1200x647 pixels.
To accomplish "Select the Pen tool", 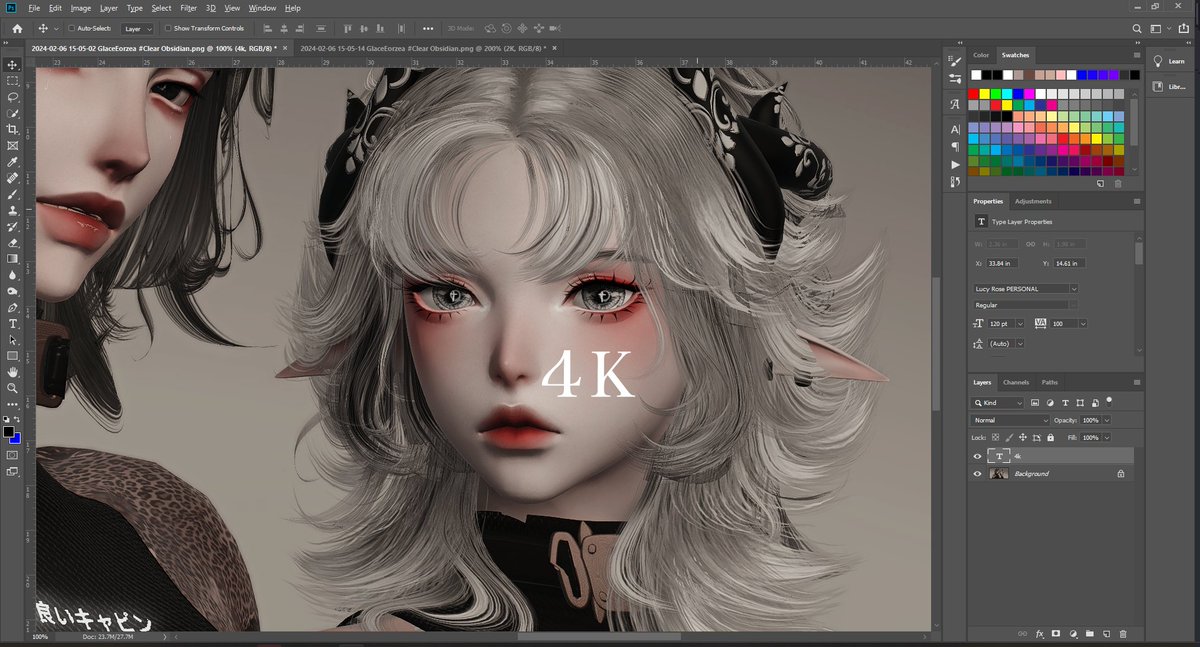I will (12, 307).
